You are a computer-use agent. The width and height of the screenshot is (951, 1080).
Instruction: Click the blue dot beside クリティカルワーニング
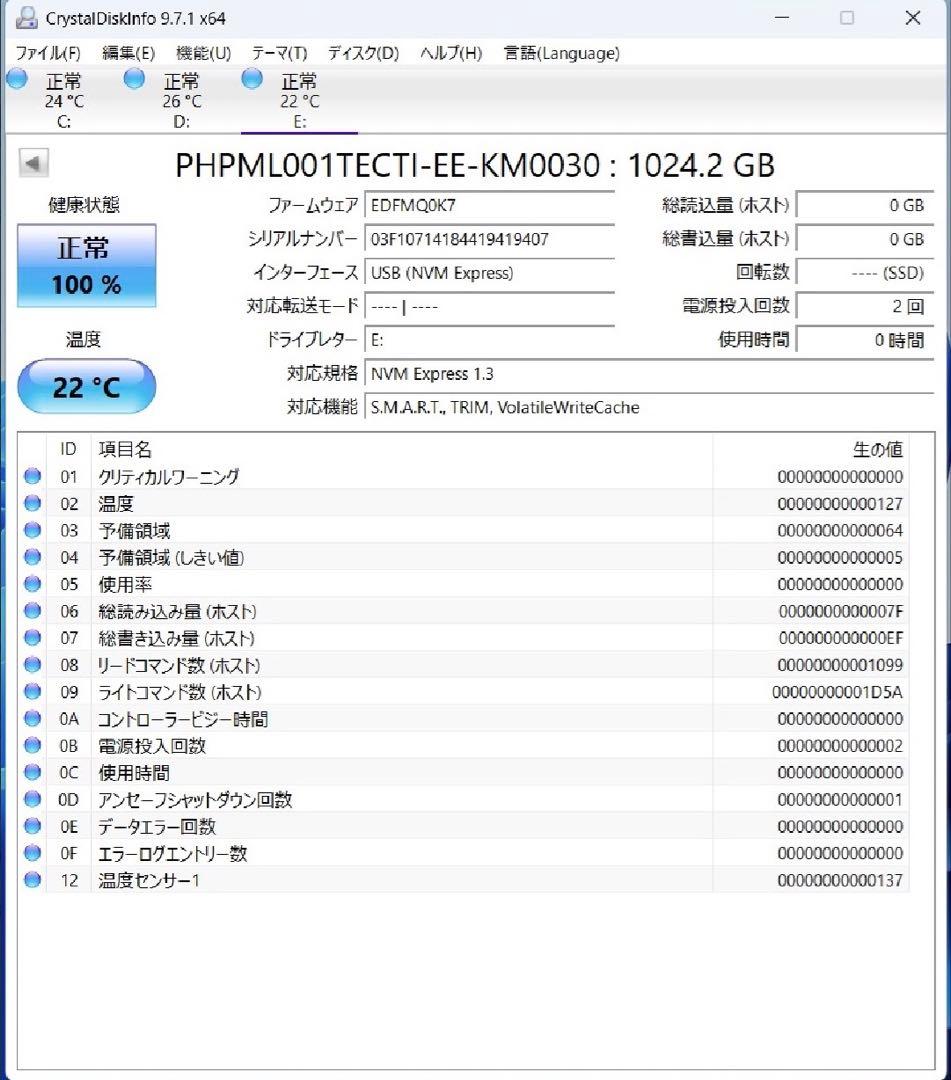(33, 476)
